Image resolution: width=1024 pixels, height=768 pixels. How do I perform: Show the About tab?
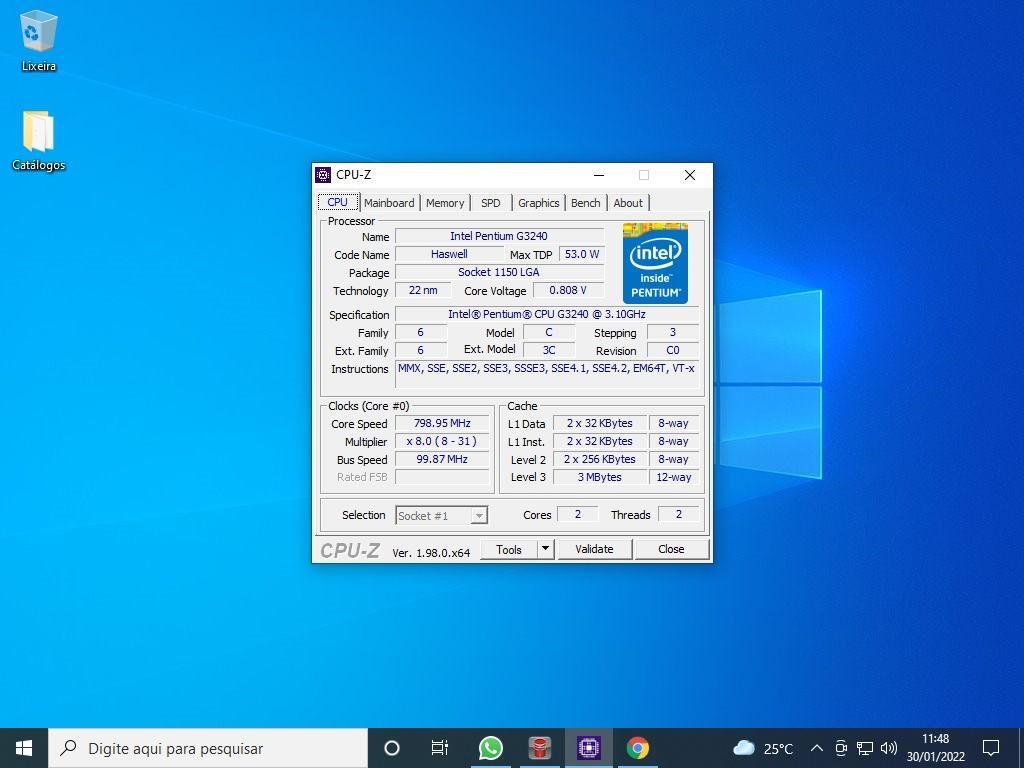click(x=628, y=203)
